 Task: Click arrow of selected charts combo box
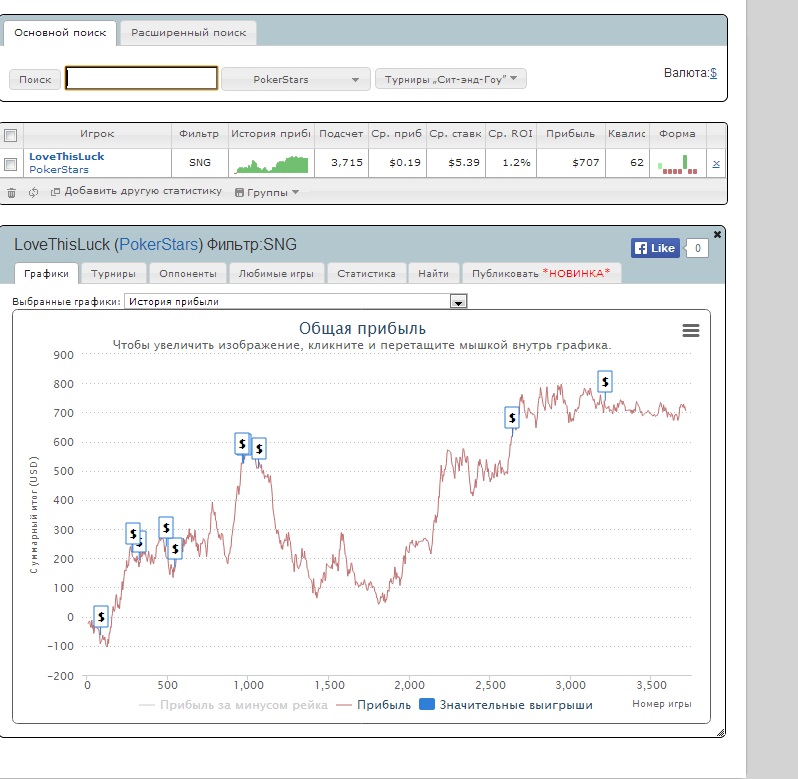(458, 302)
